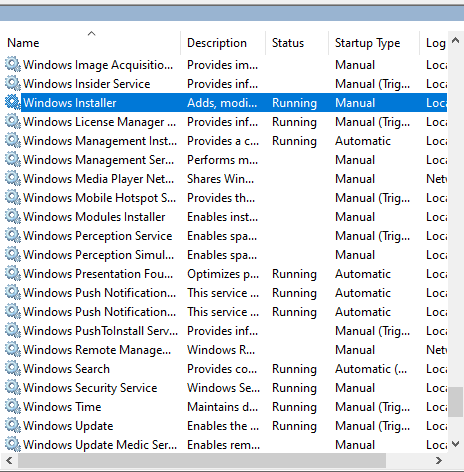
Task: Select the Windows Perception Service name
Action: coord(98,236)
